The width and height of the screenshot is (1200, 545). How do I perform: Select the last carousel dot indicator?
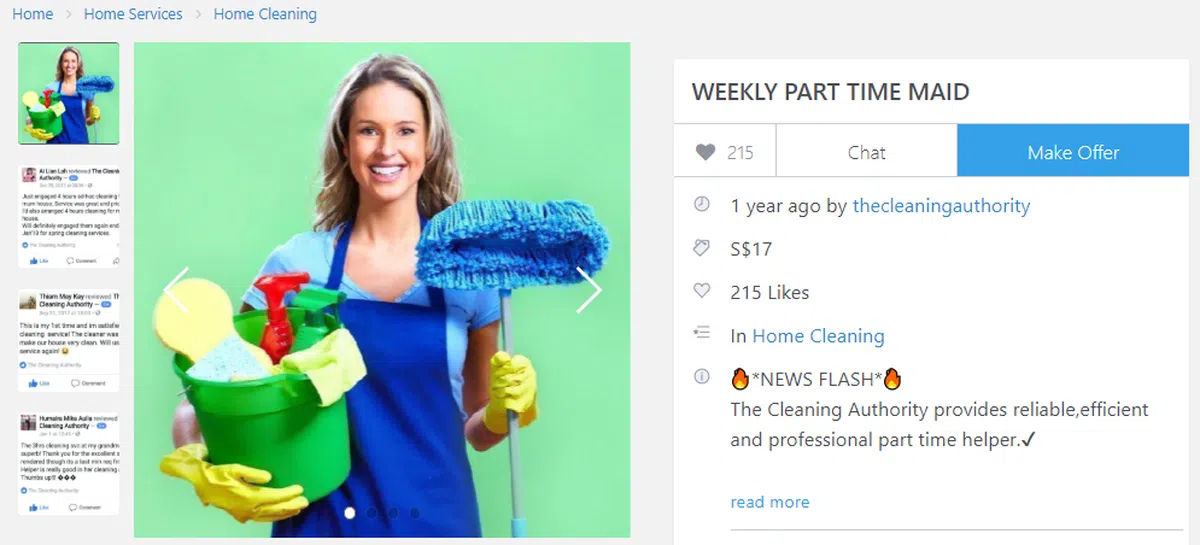coord(415,513)
